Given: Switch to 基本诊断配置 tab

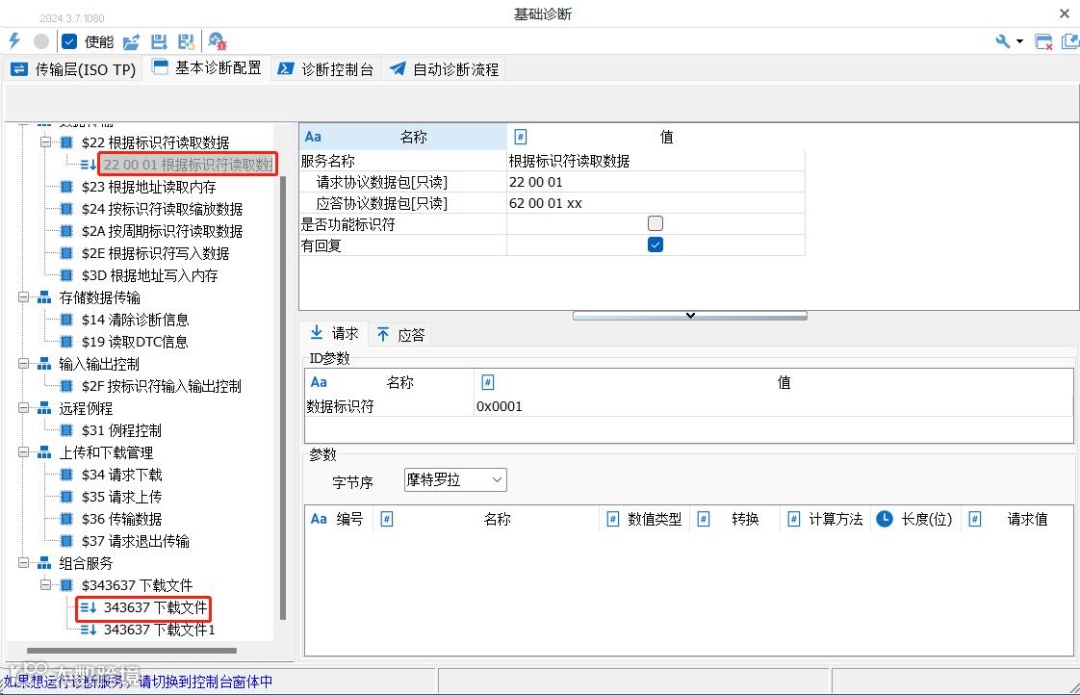Looking at the screenshot, I should coord(207,68).
